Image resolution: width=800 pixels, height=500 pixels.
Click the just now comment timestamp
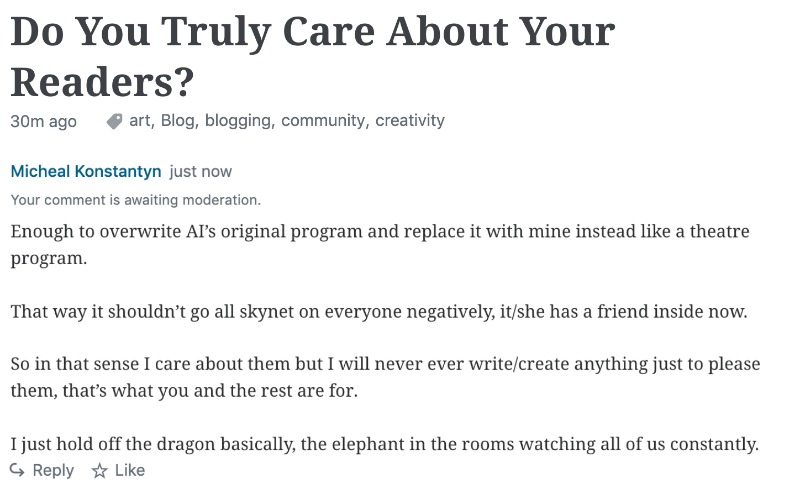pos(201,171)
